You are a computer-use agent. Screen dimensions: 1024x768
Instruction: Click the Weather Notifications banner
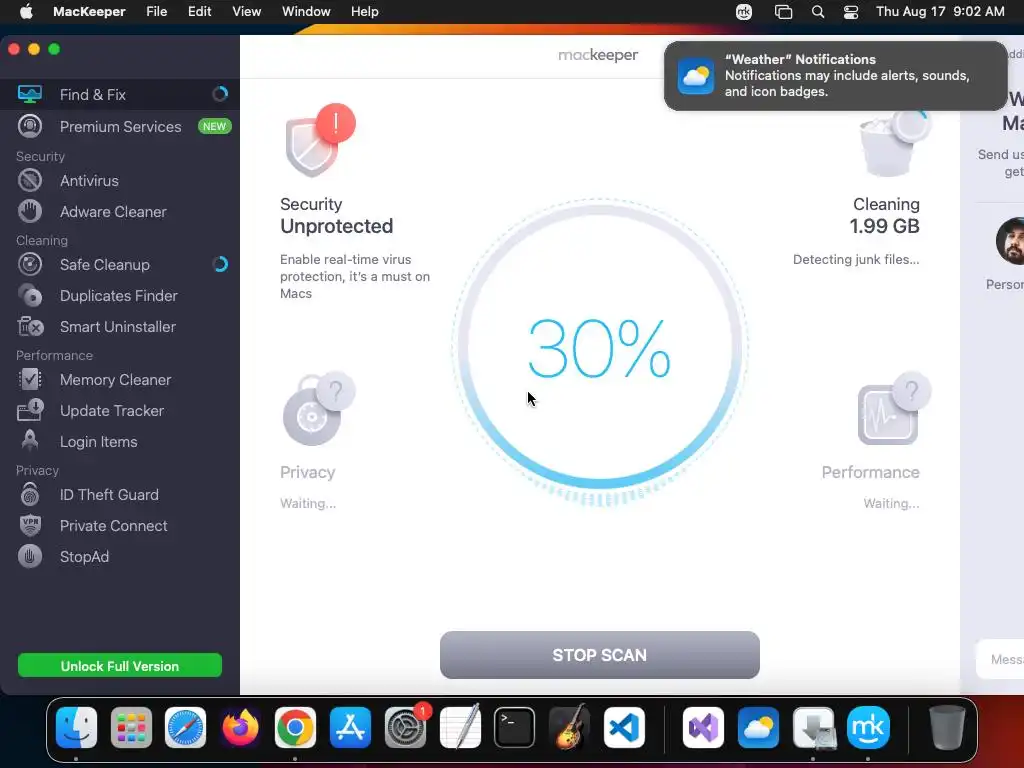835,76
